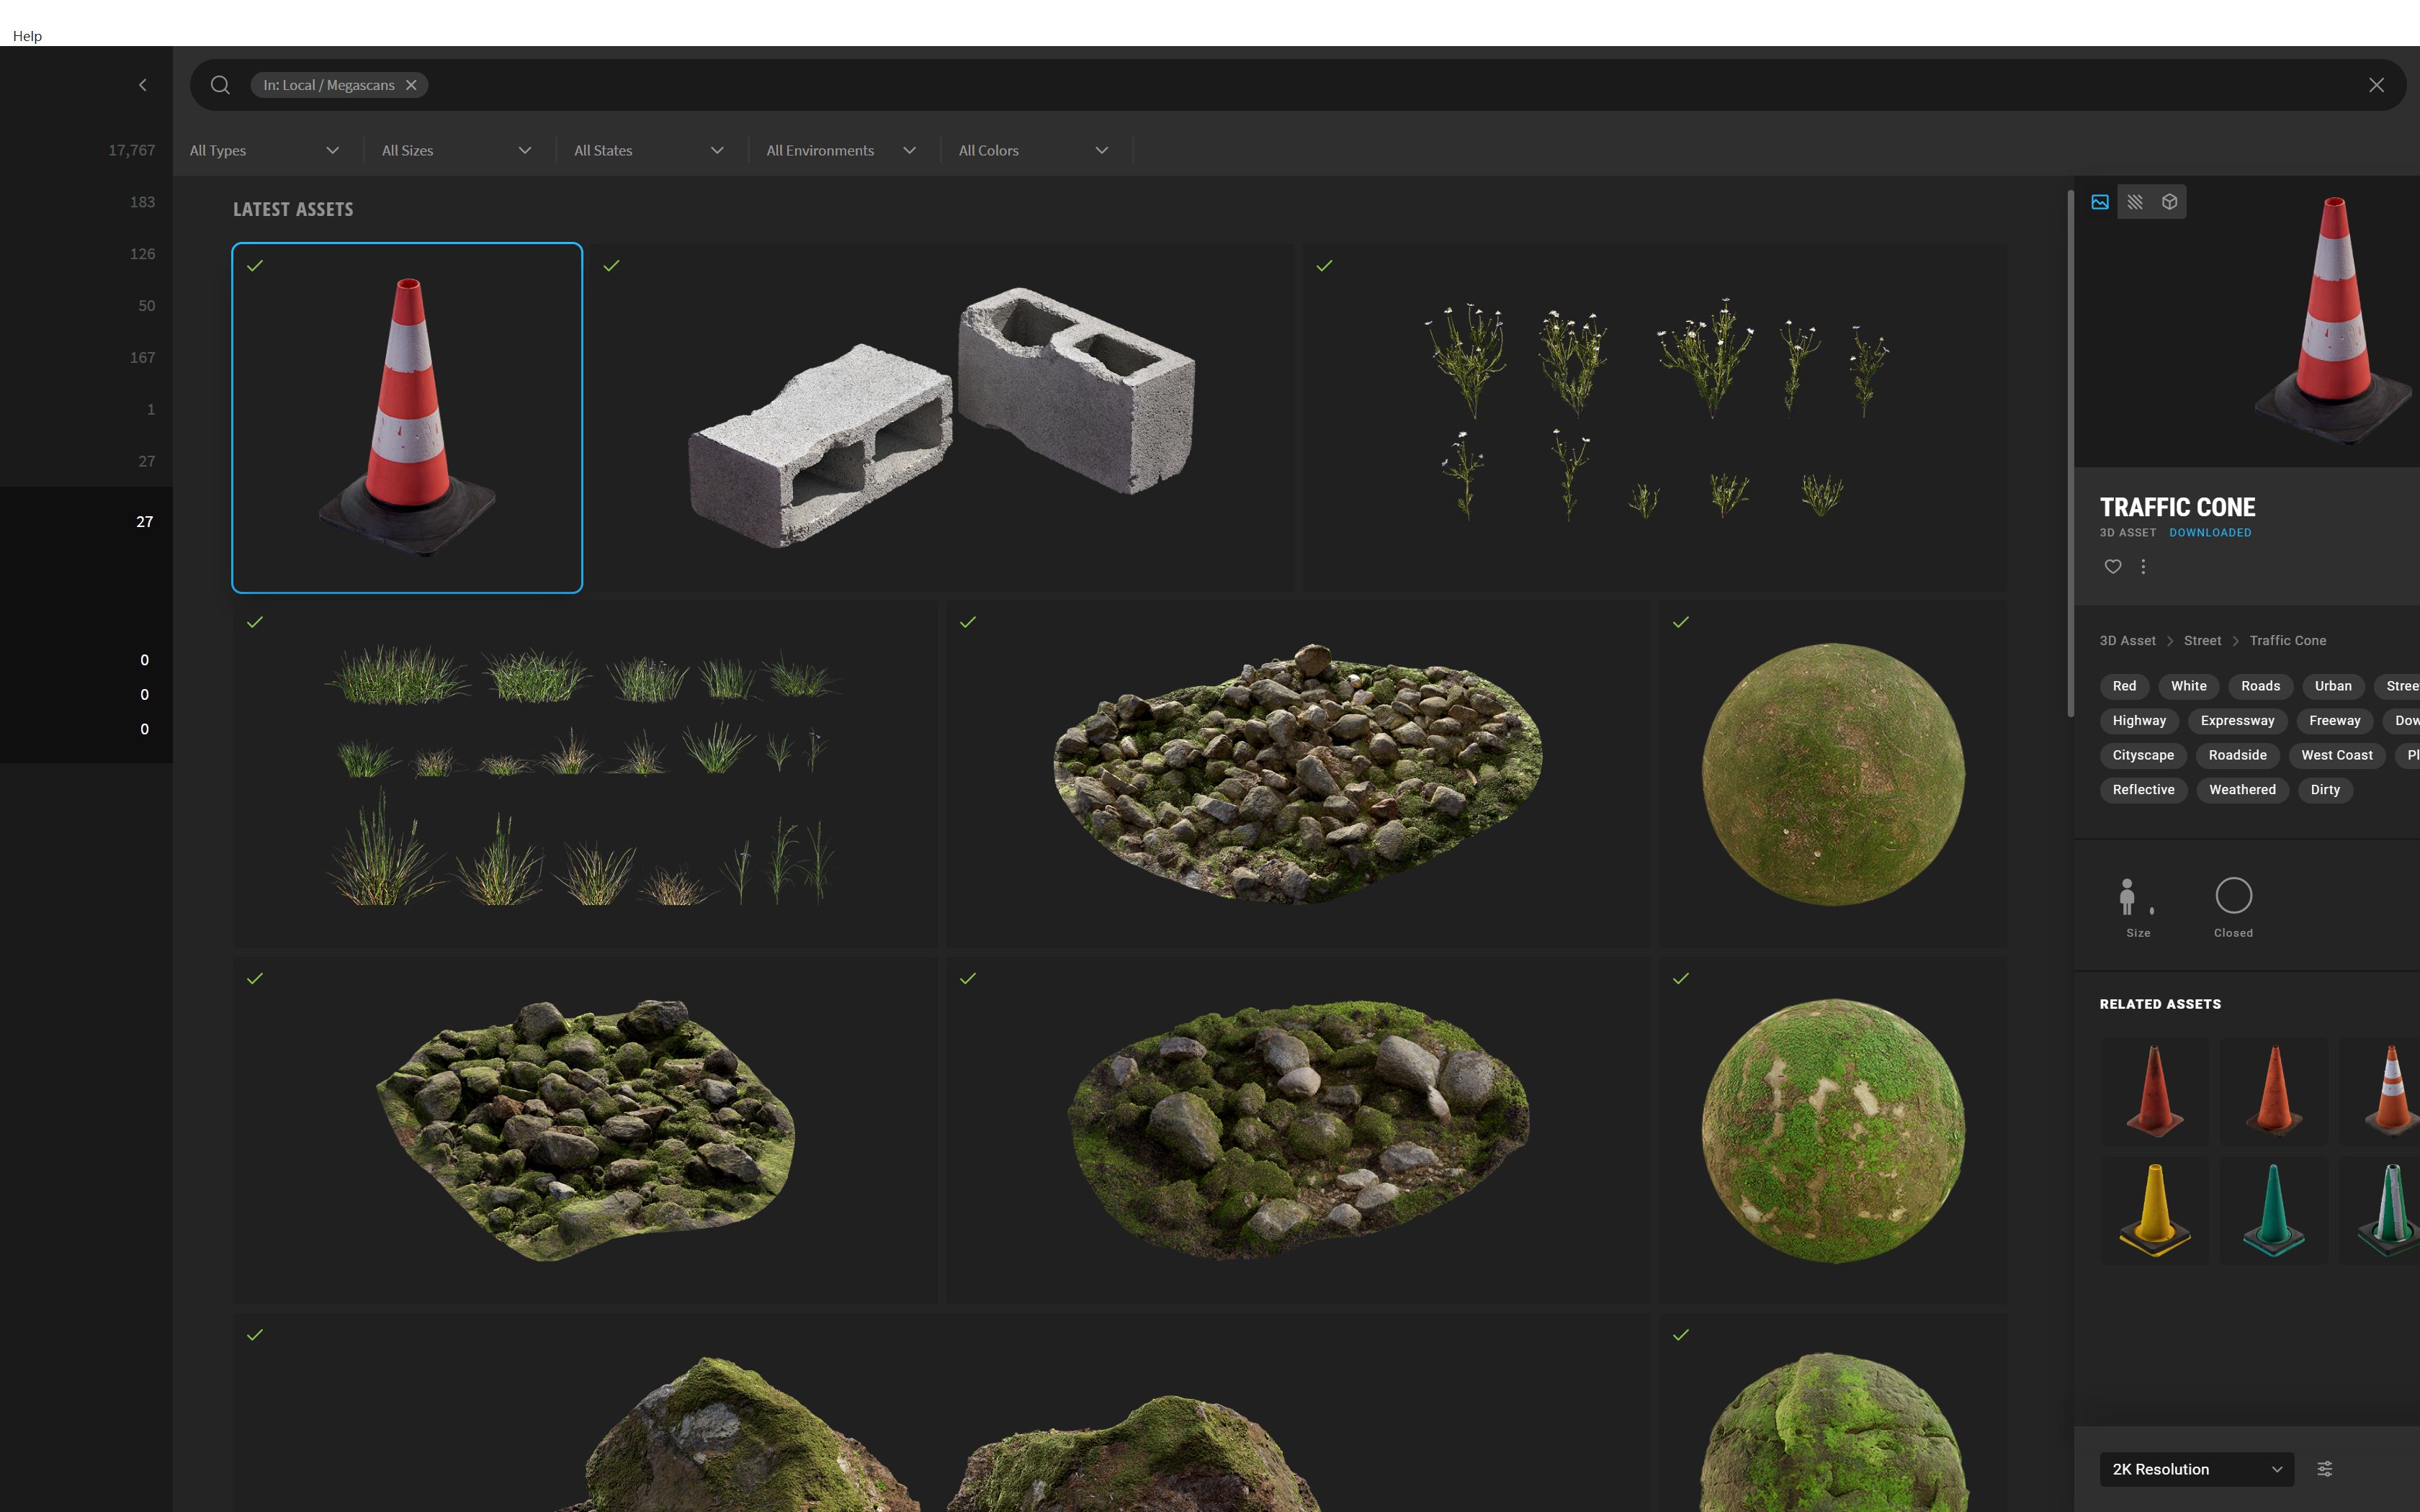Remove the In: Local / Megascans filter chip
This screenshot has width=2420, height=1512.
pos(411,85)
